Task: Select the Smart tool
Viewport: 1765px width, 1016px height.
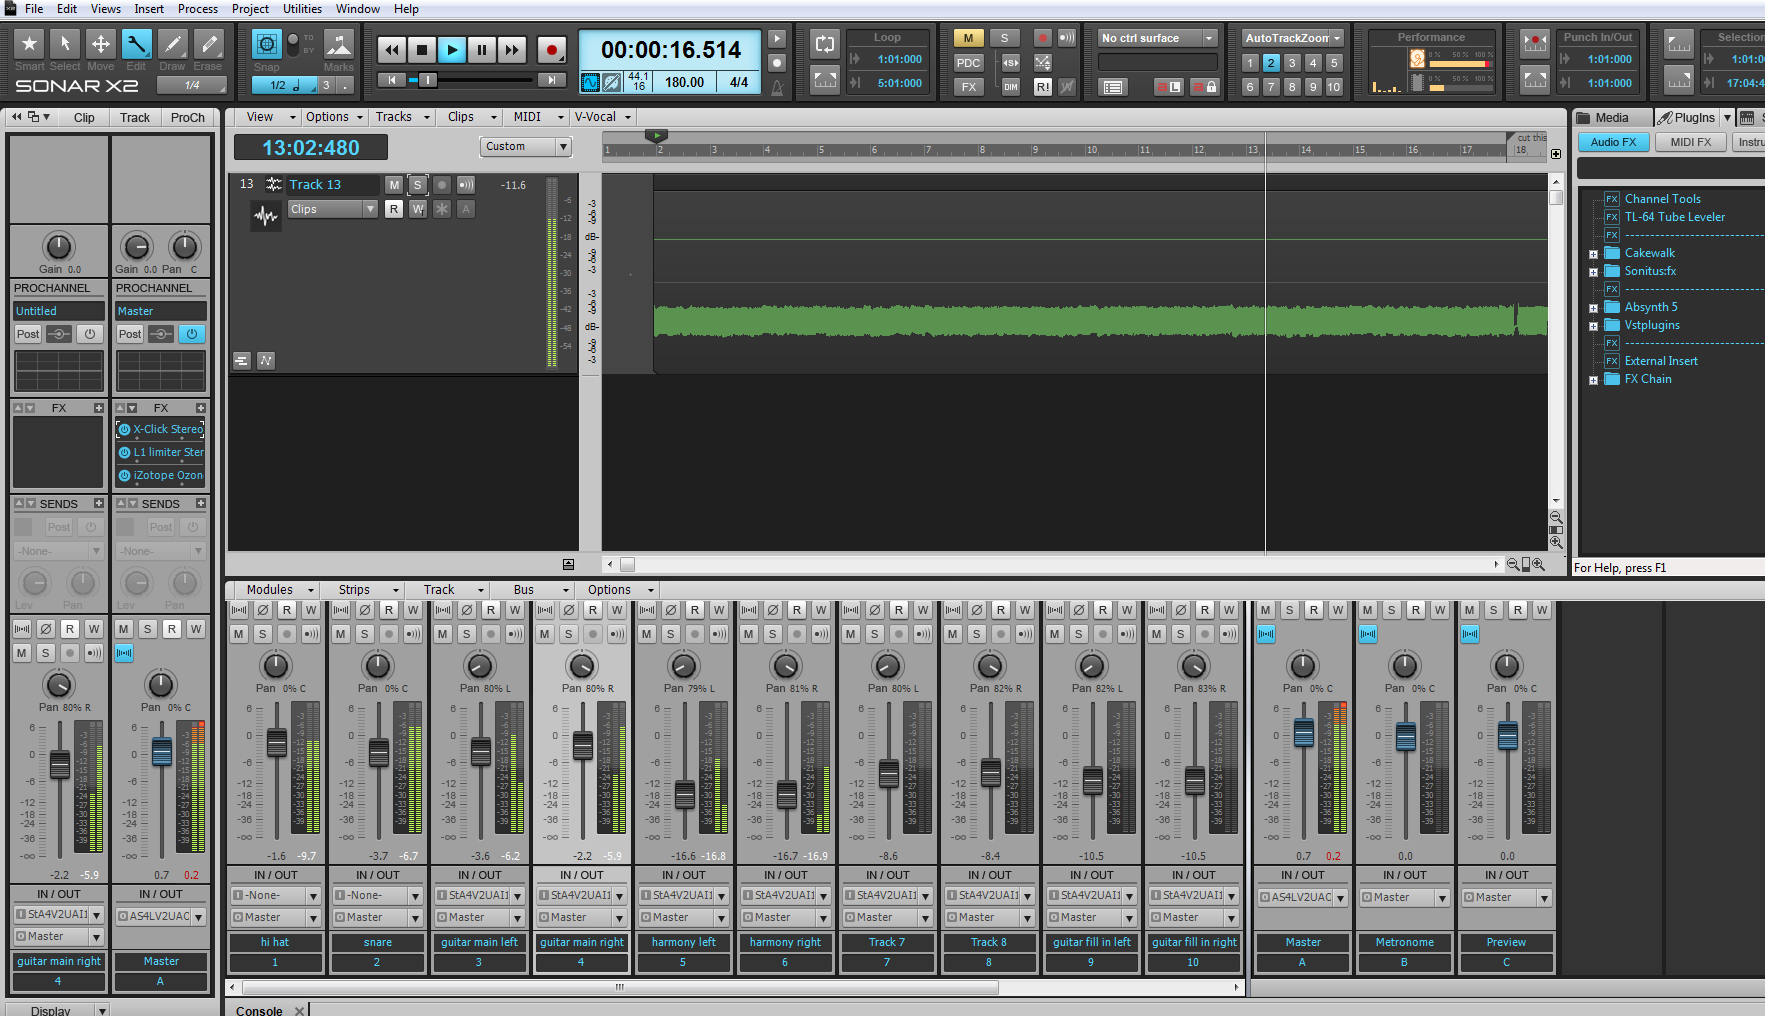Action: [29, 45]
